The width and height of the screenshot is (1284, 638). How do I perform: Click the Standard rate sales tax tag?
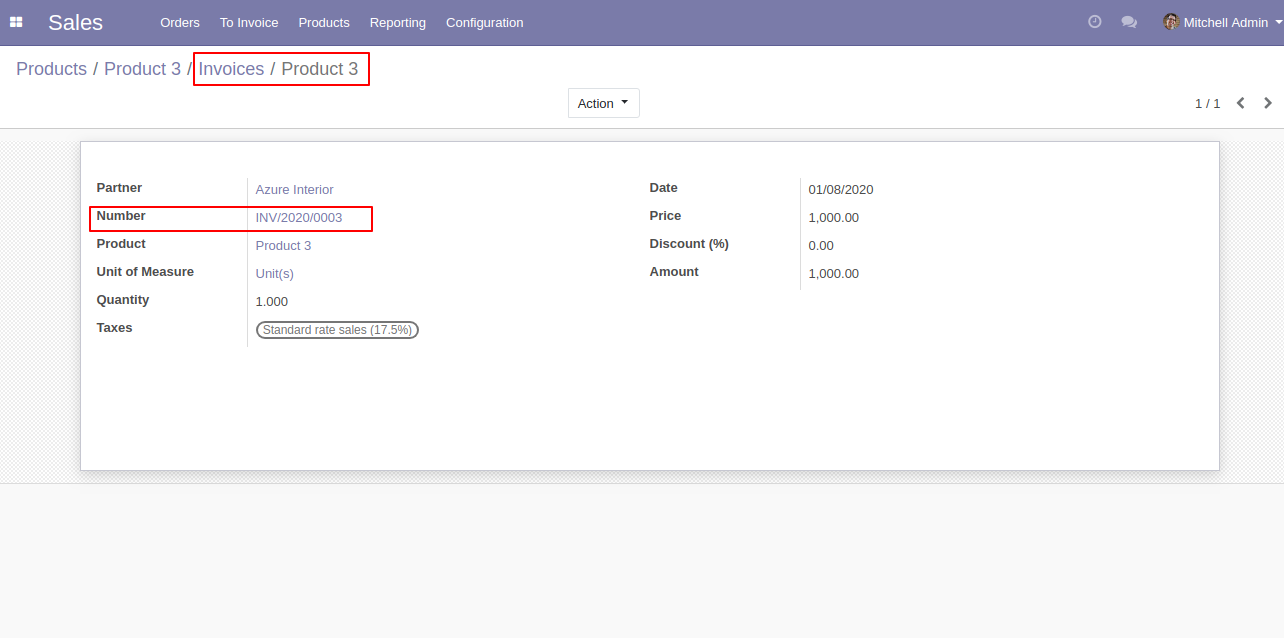pos(337,330)
